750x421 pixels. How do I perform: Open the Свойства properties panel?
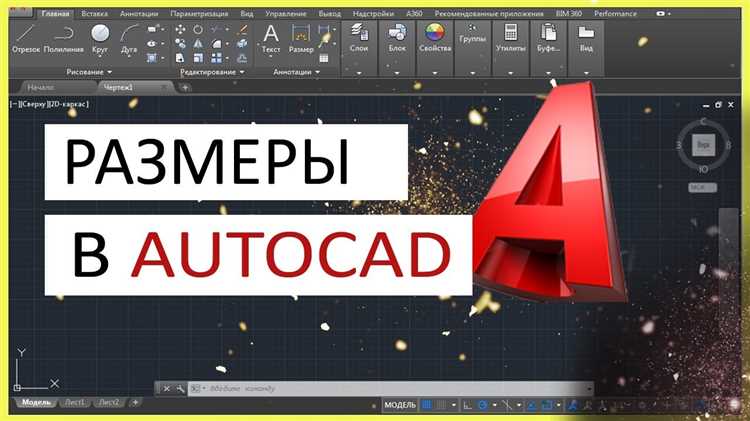click(x=435, y=38)
